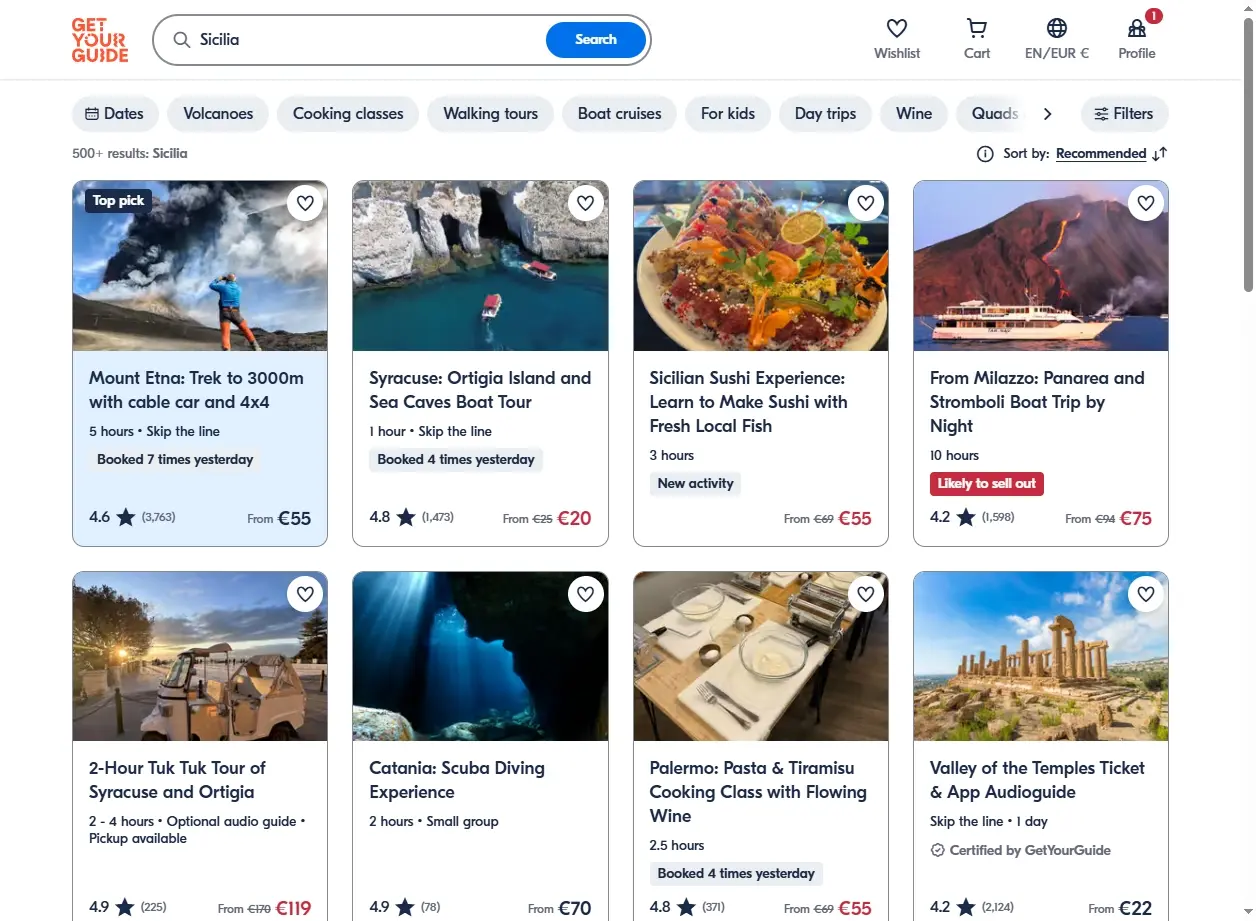
Task: Select the For kids chip
Action: click(728, 114)
